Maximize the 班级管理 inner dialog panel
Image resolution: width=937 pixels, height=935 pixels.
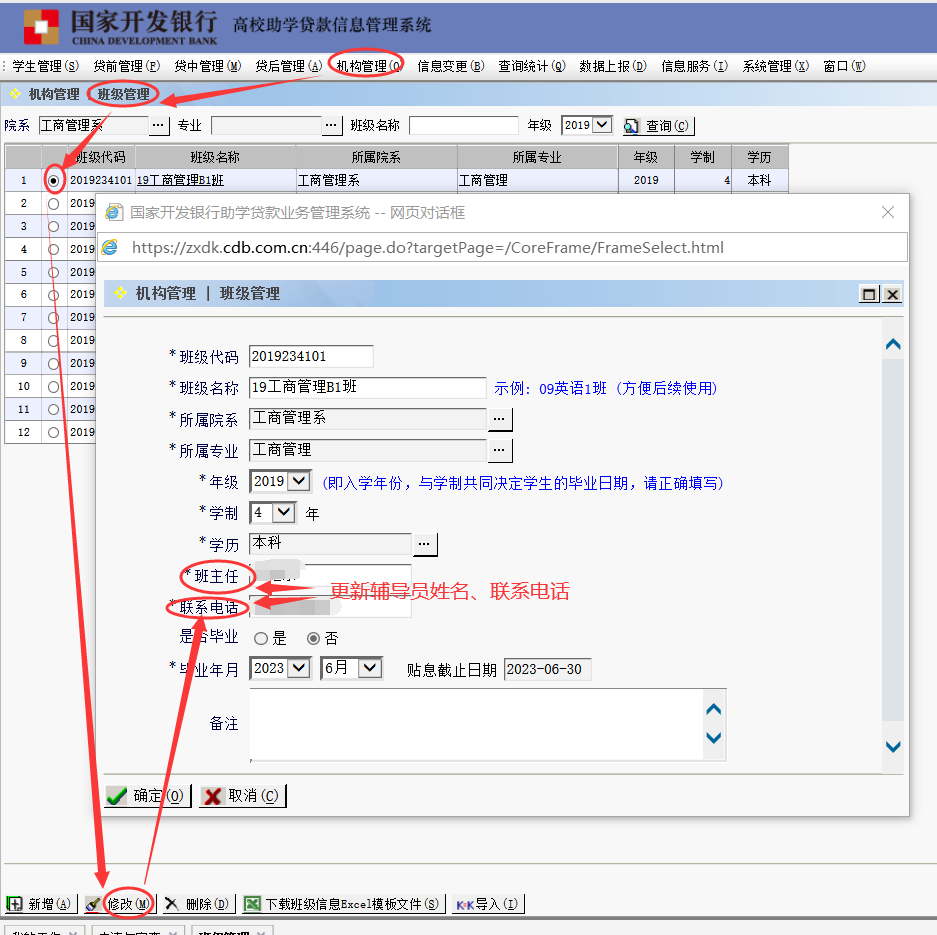click(870, 294)
